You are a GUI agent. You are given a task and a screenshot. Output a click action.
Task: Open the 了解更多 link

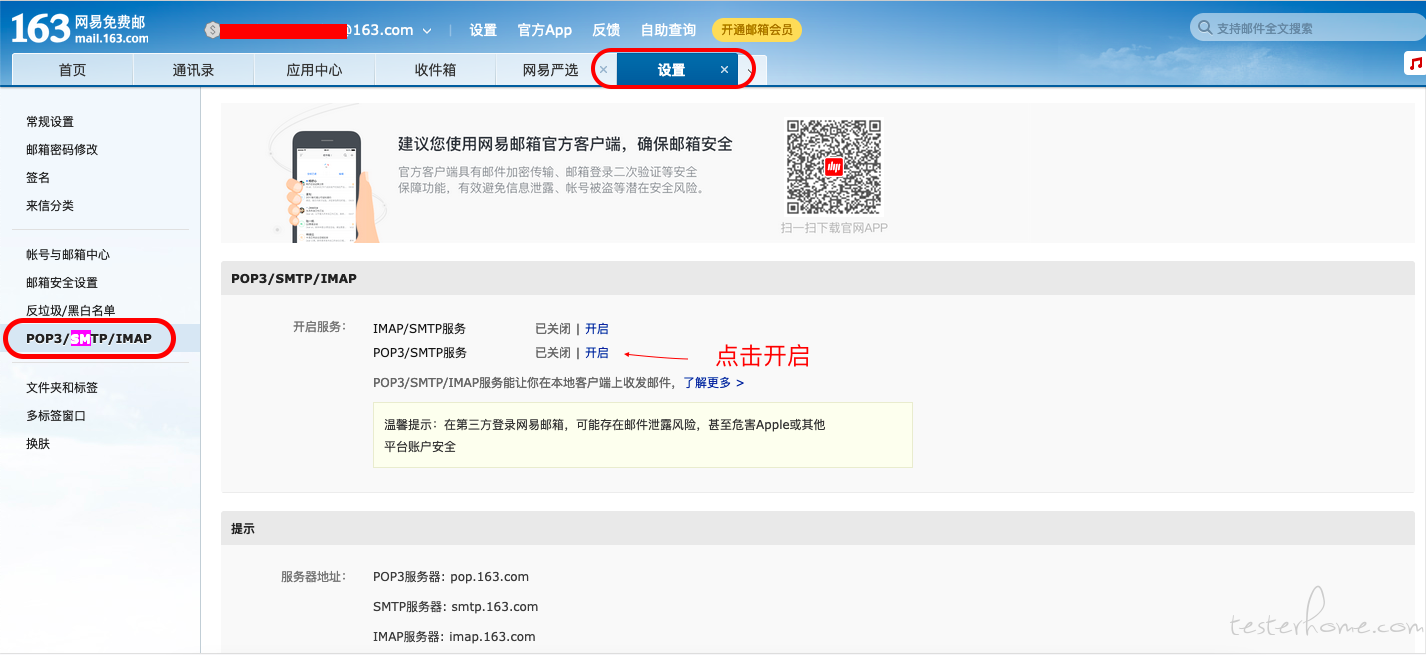713,383
